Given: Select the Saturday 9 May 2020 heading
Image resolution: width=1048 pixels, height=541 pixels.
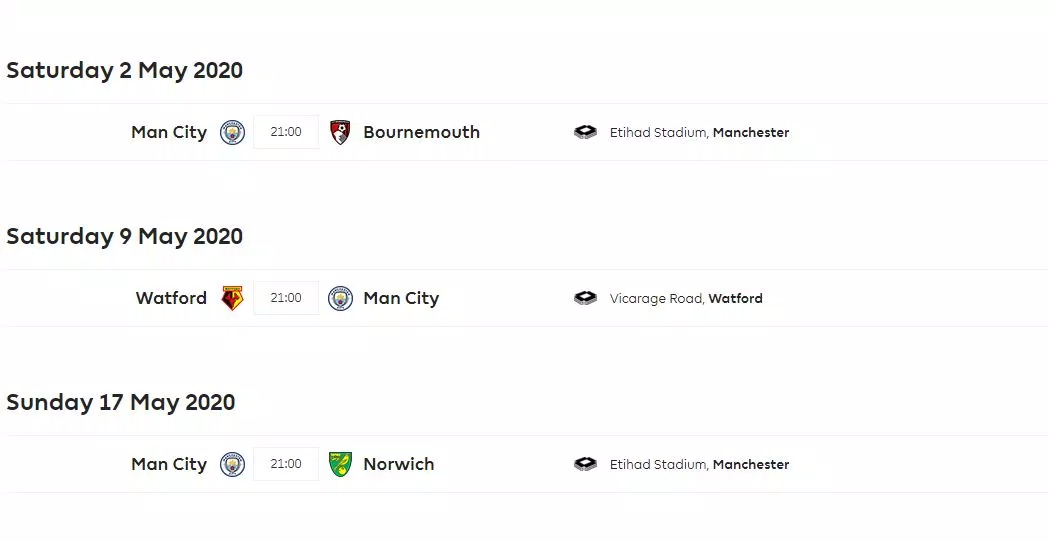Looking at the screenshot, I should point(124,236).
